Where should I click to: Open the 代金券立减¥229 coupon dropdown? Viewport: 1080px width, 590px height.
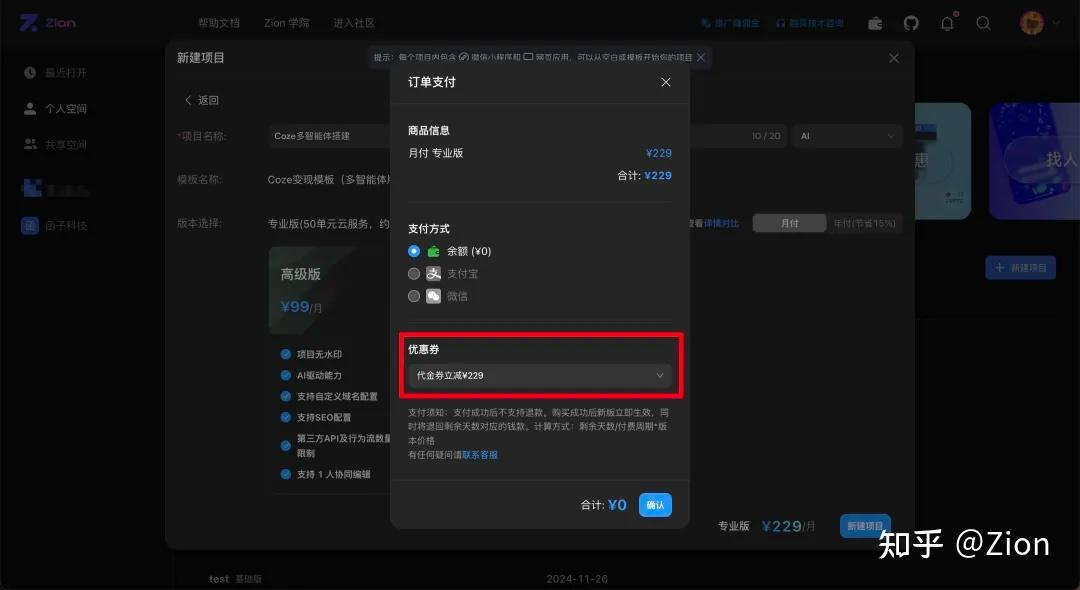(539, 375)
